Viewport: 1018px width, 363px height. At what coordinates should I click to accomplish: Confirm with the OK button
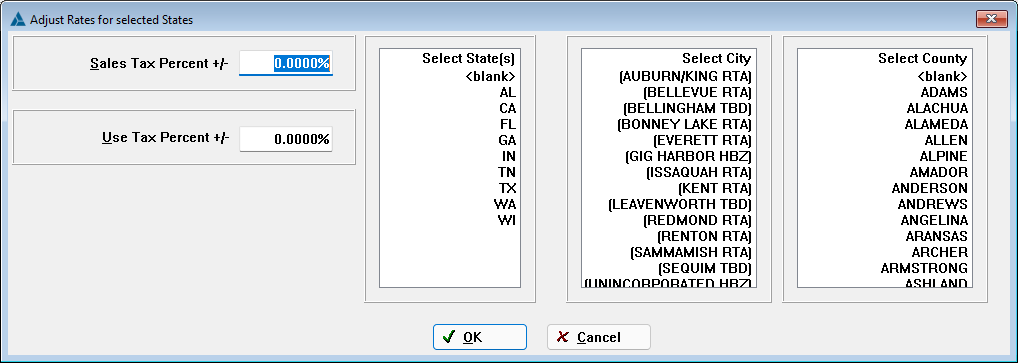[x=480, y=337]
